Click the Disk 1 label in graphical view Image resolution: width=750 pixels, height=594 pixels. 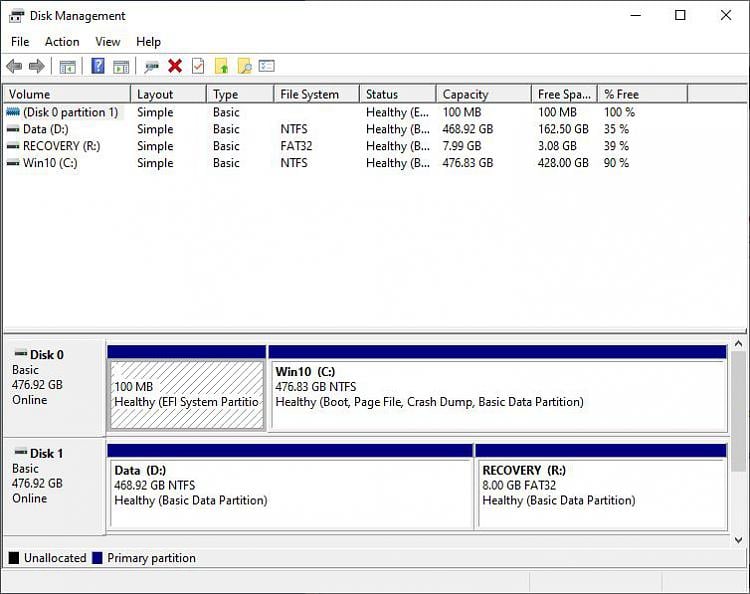click(x=46, y=453)
